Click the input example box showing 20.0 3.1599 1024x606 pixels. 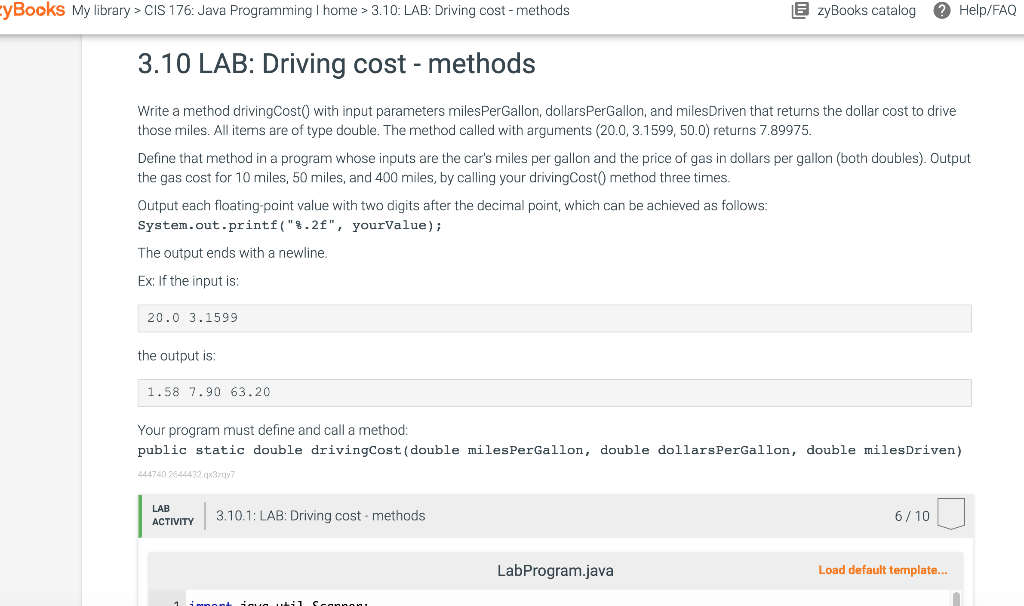click(554, 317)
